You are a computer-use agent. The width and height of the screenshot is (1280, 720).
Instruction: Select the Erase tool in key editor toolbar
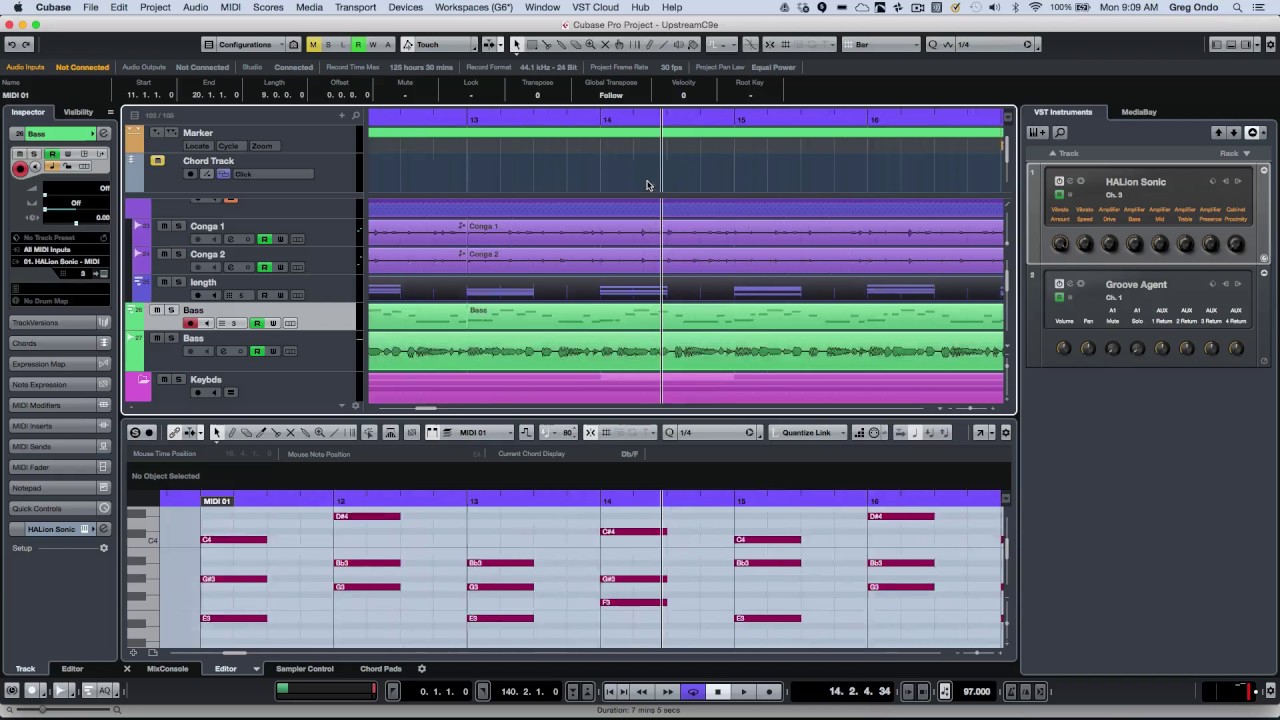click(x=246, y=433)
